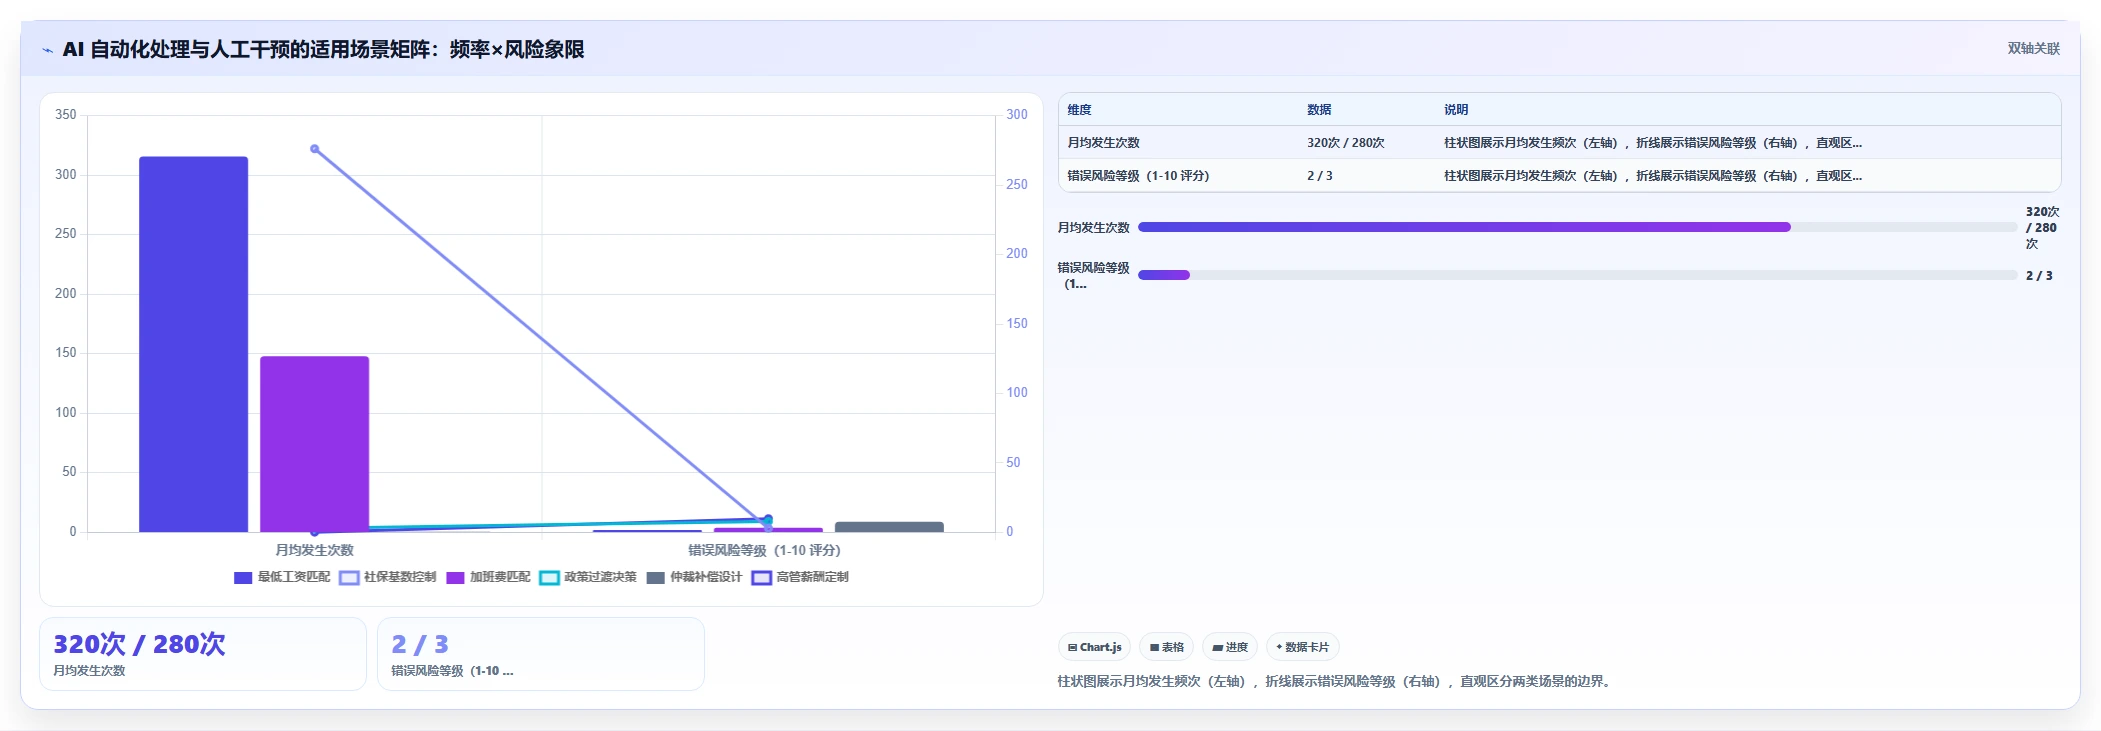Click the Chart.js tag chip
This screenshot has width=2101, height=731.
[x=1094, y=647]
